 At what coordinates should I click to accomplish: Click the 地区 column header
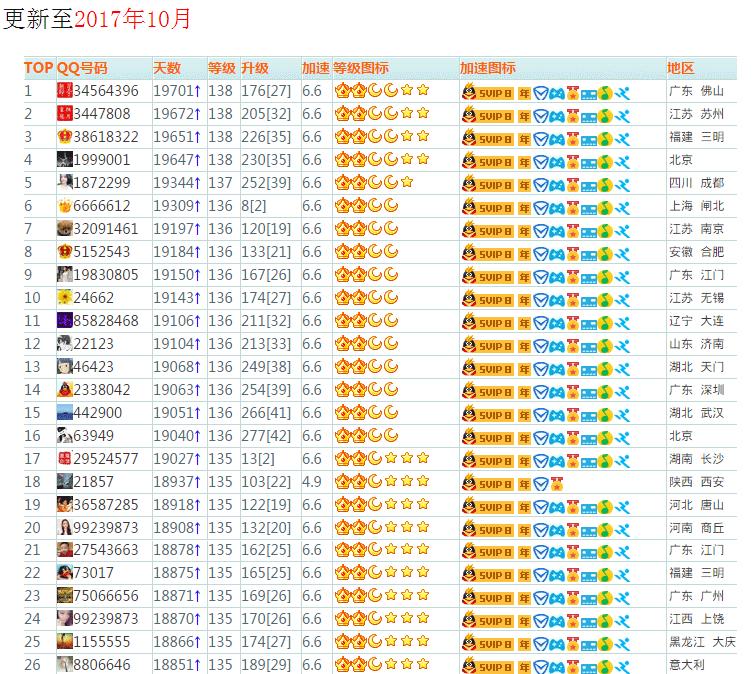point(681,68)
